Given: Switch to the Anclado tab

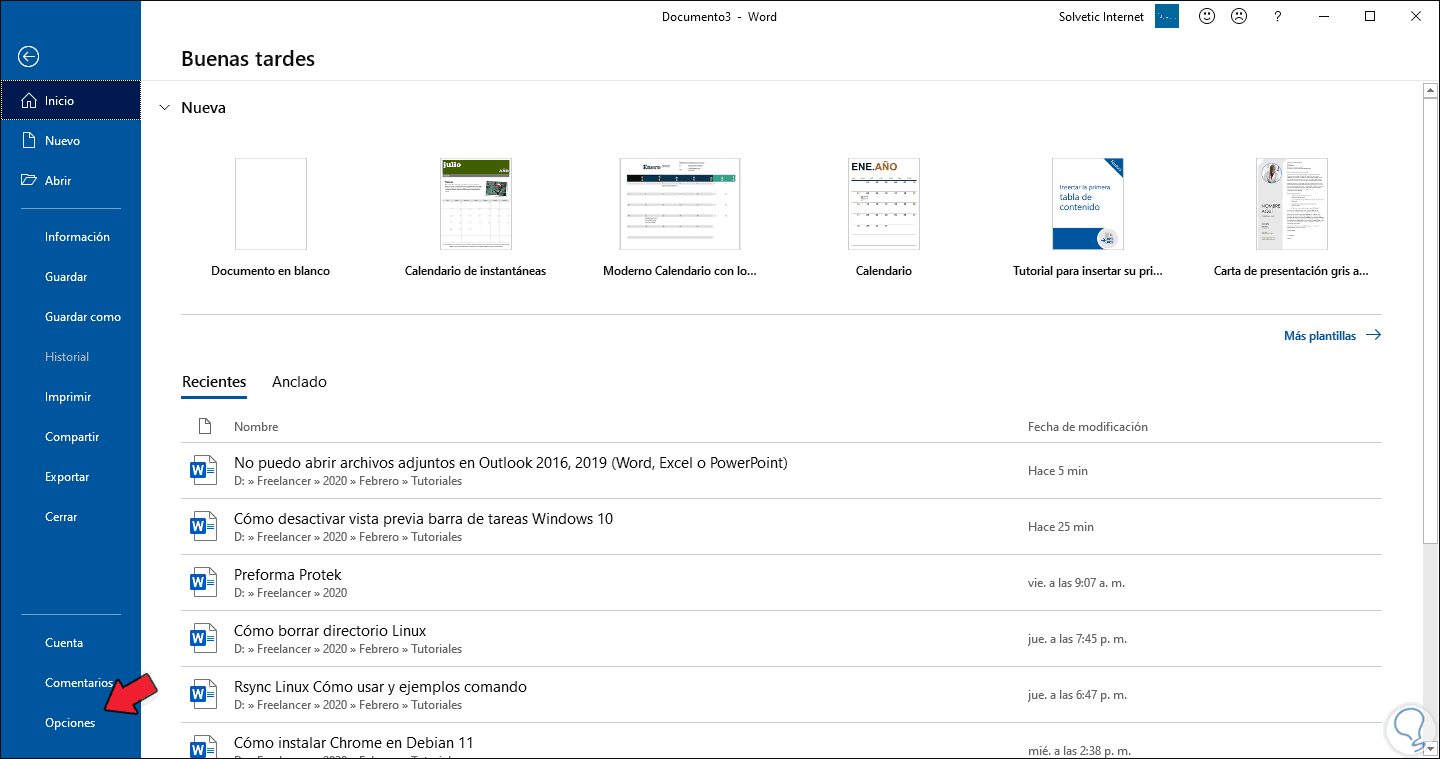Looking at the screenshot, I should (x=299, y=382).
